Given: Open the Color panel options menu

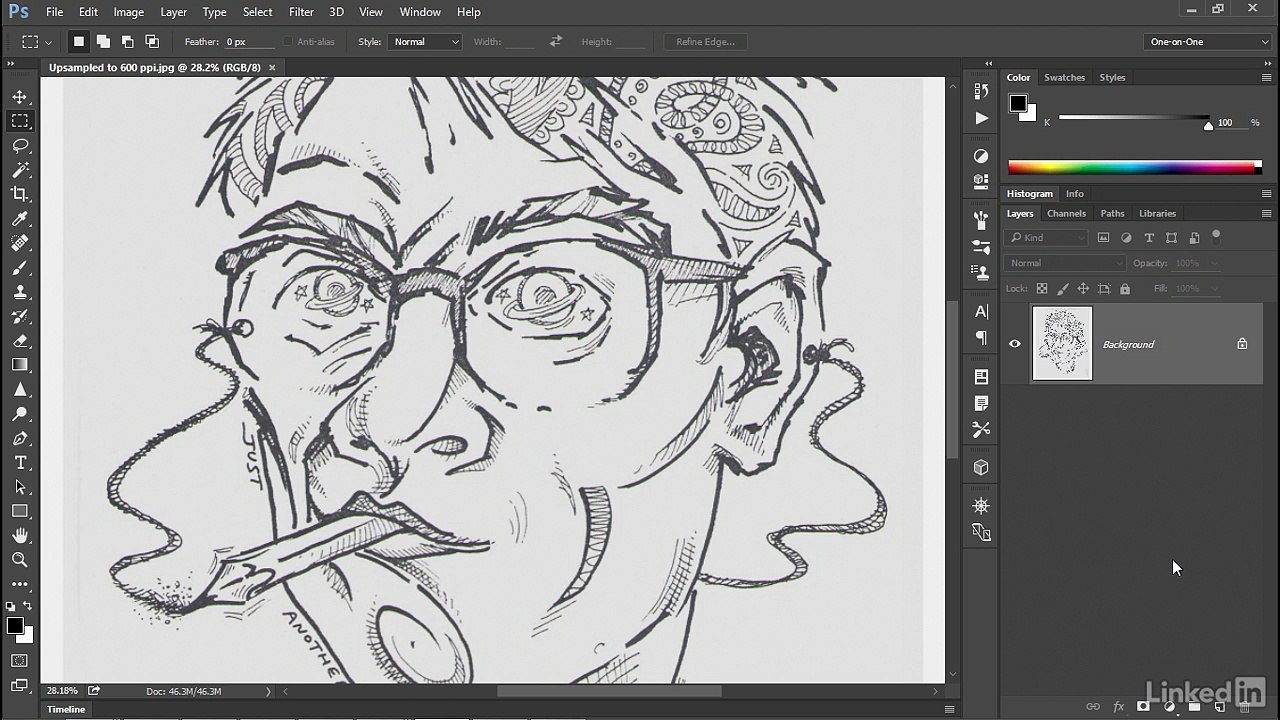Looking at the screenshot, I should pos(1266,77).
